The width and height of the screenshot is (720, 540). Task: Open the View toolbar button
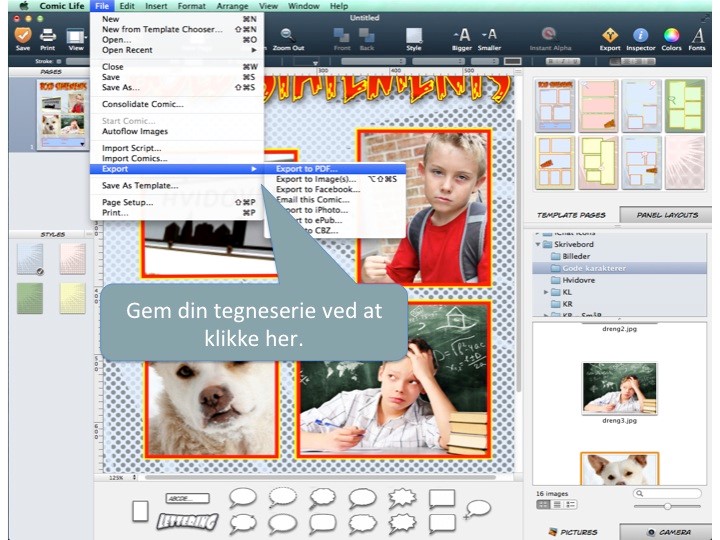point(75,36)
